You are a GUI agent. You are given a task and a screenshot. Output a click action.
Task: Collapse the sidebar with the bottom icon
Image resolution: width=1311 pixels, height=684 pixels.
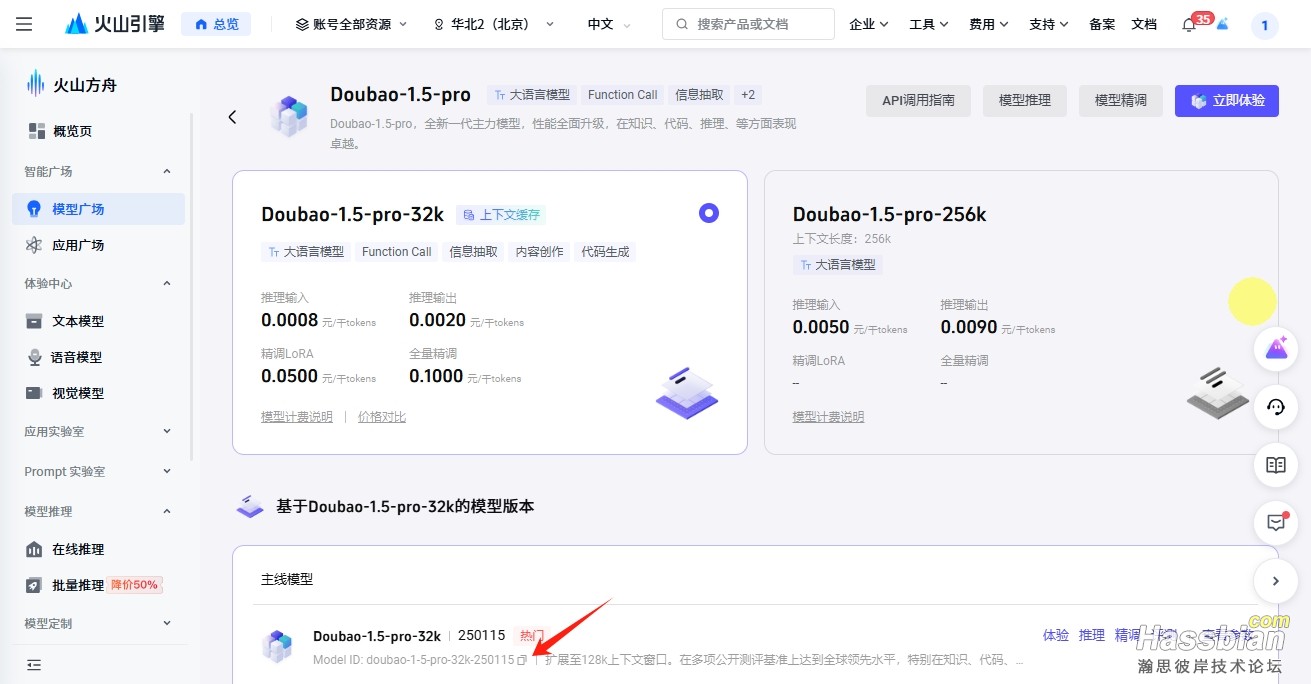coord(34,664)
